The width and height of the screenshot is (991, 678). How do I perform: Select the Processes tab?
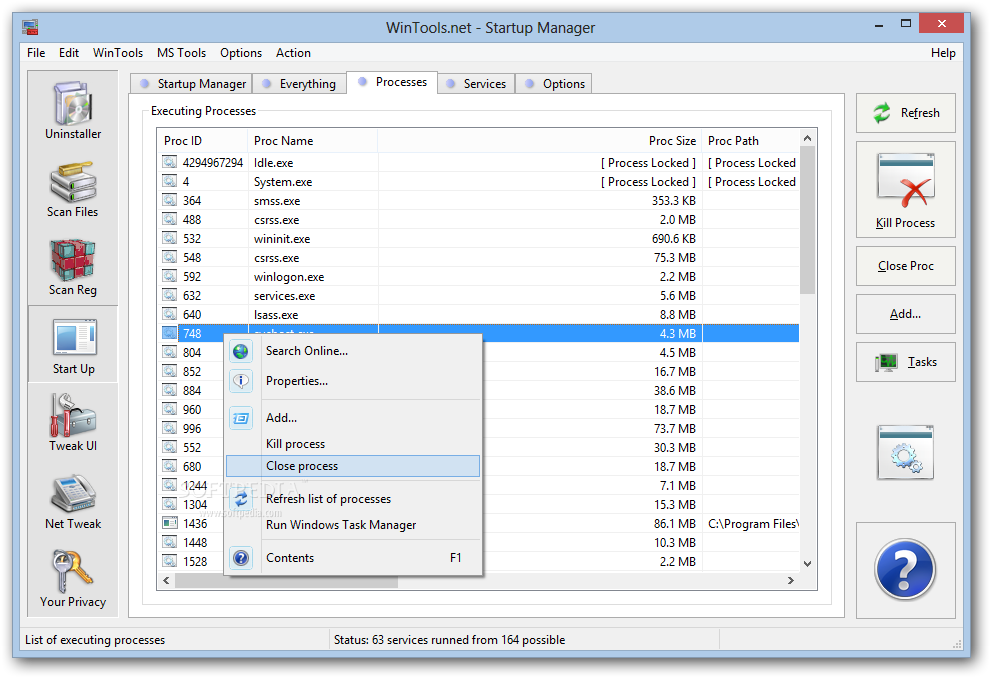coord(392,82)
